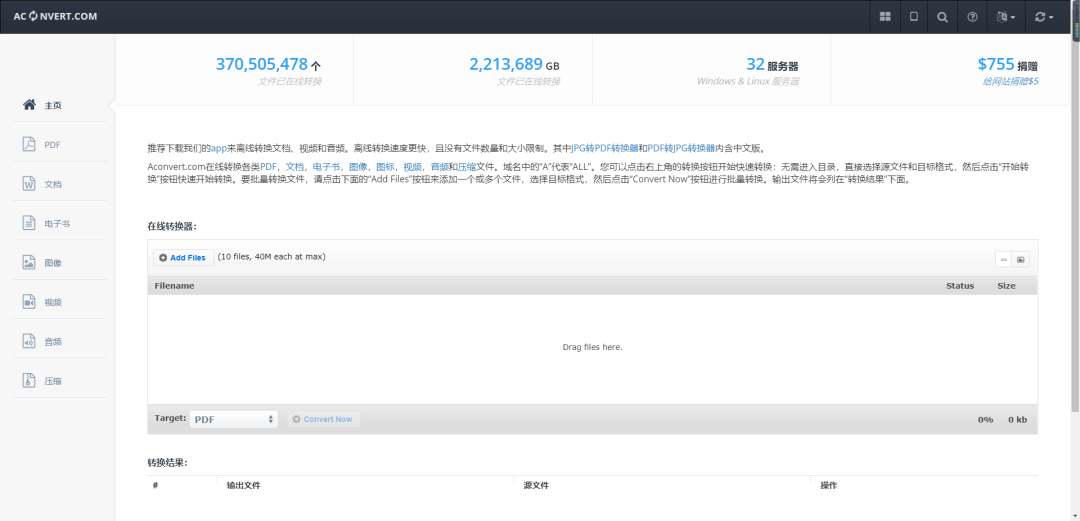
Task: Click 图像 link in the description paragraph
Action: [x=357, y=167]
